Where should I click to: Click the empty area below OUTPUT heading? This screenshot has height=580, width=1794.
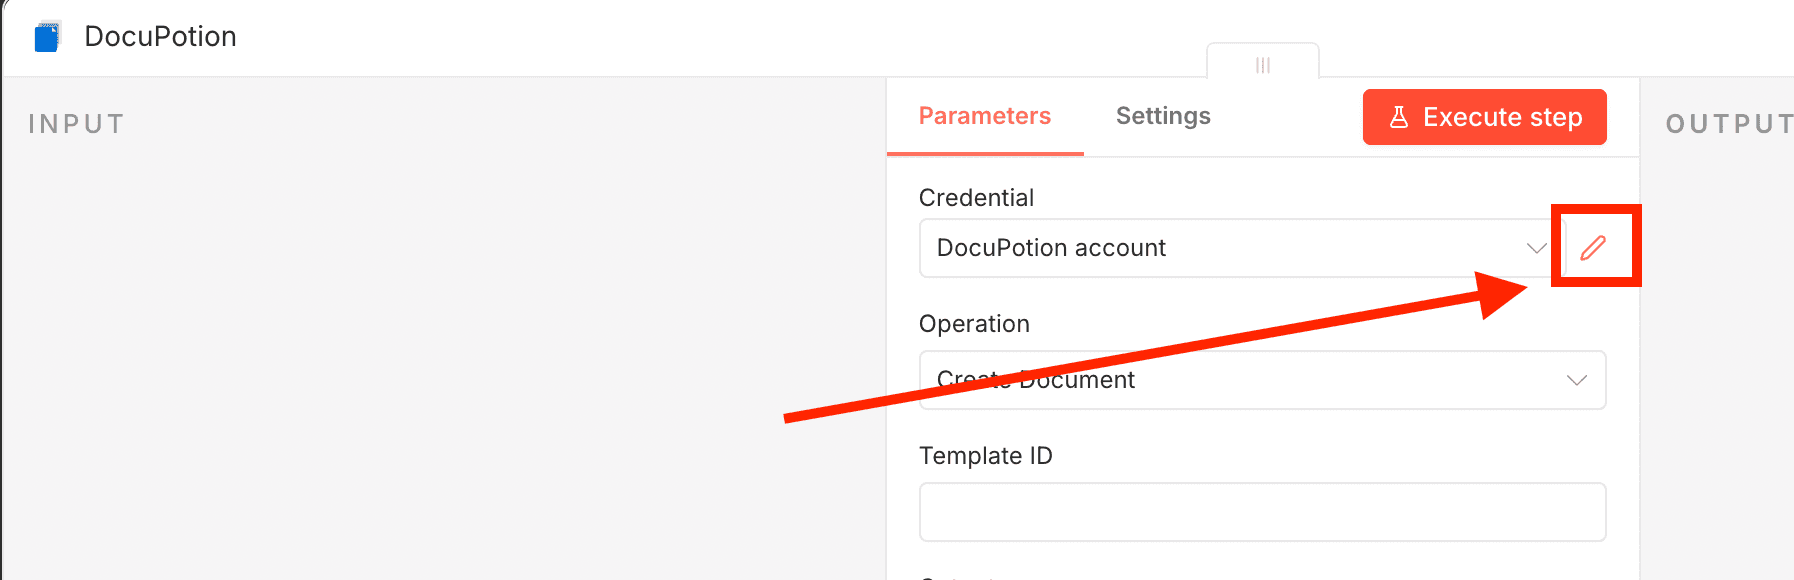coord(1718,350)
